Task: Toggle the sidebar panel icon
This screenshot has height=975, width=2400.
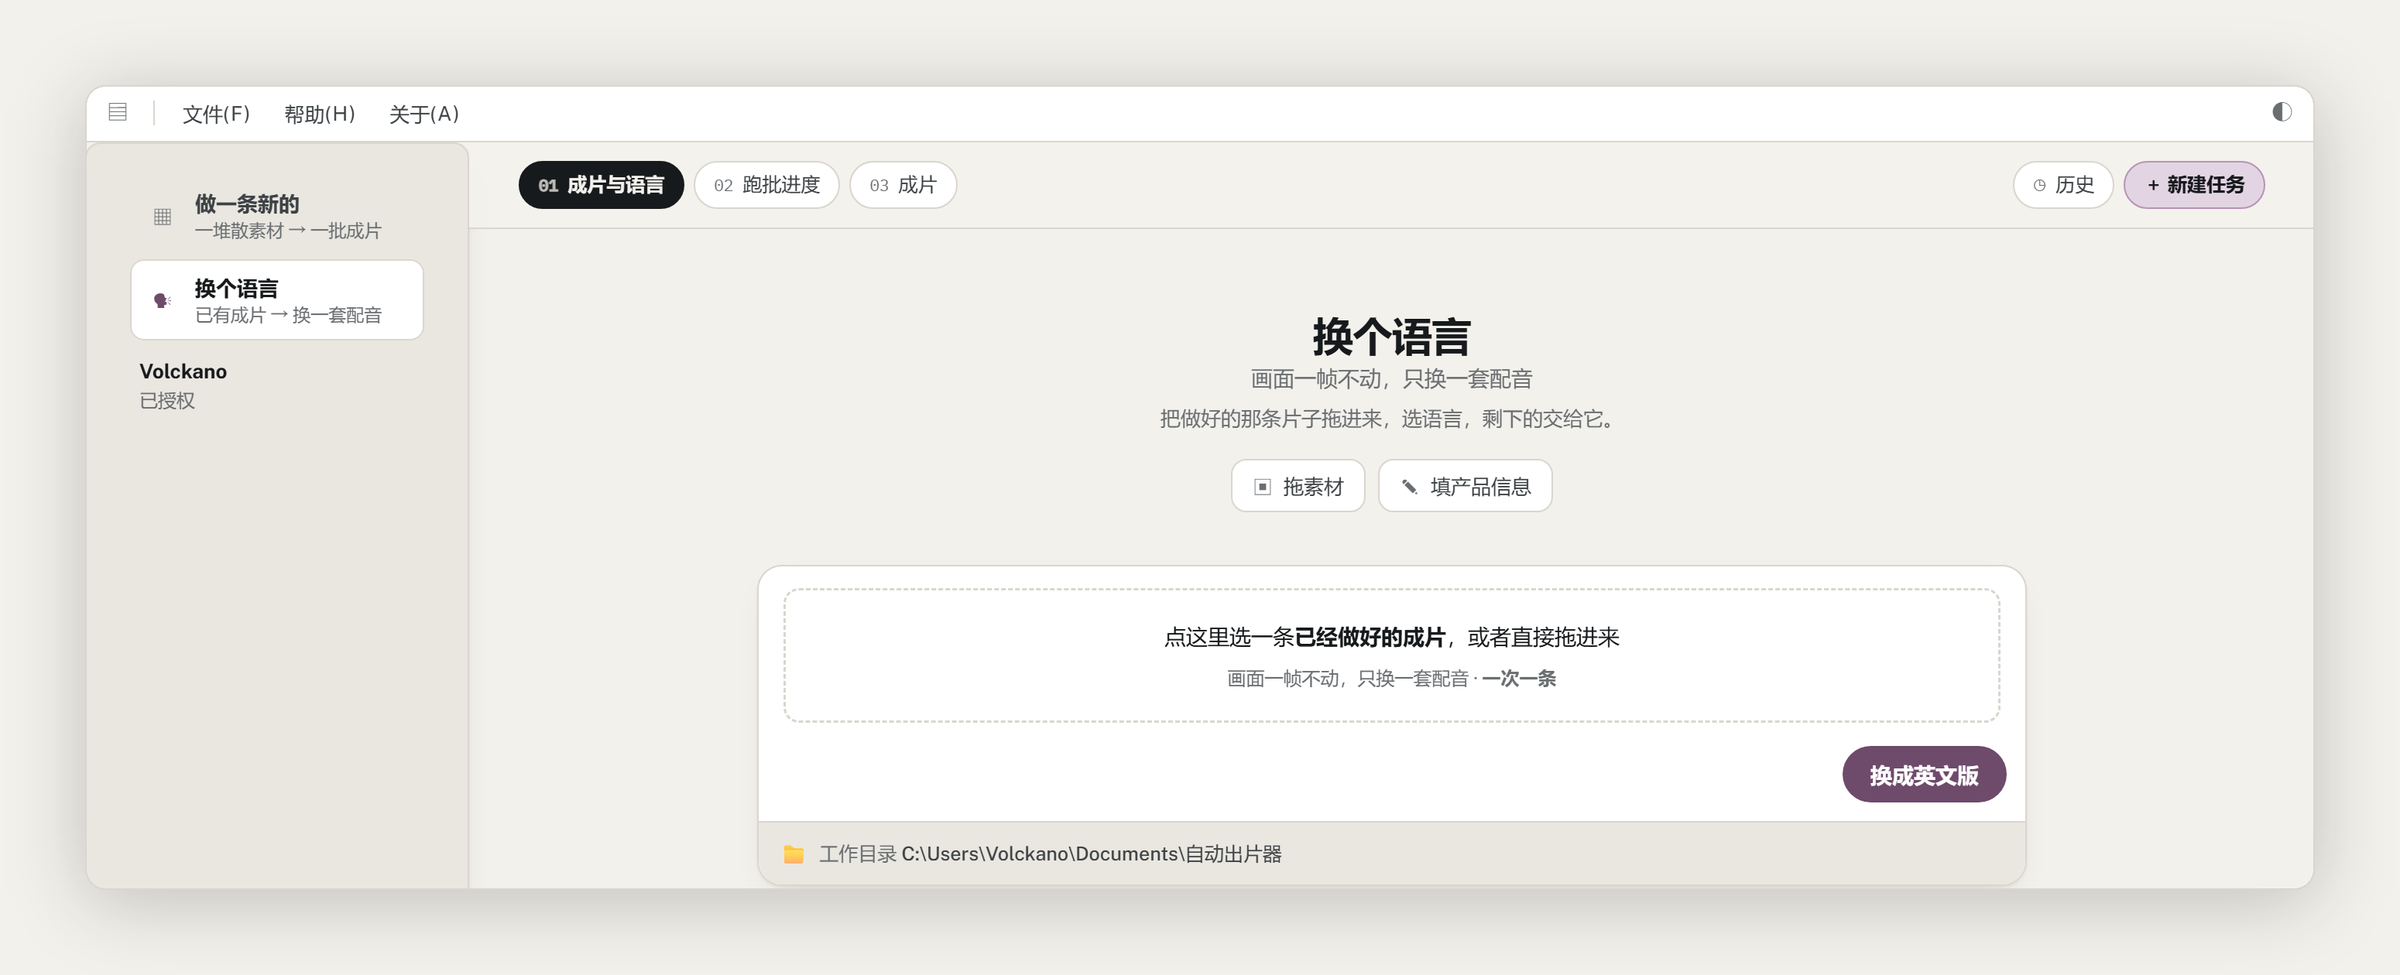Action: [118, 112]
